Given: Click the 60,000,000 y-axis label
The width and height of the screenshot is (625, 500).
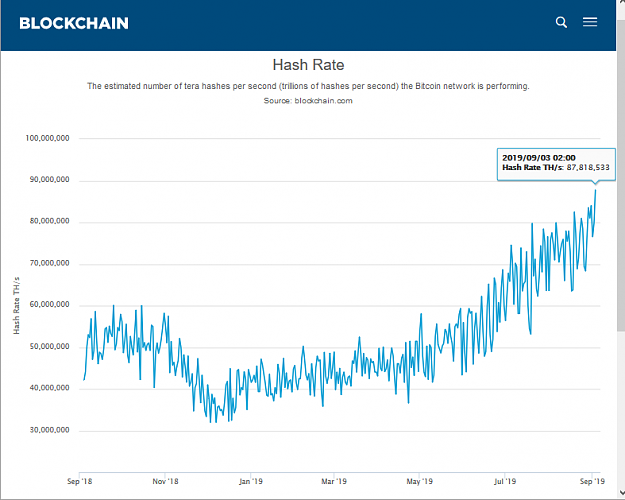Looking at the screenshot, I should click(49, 305).
